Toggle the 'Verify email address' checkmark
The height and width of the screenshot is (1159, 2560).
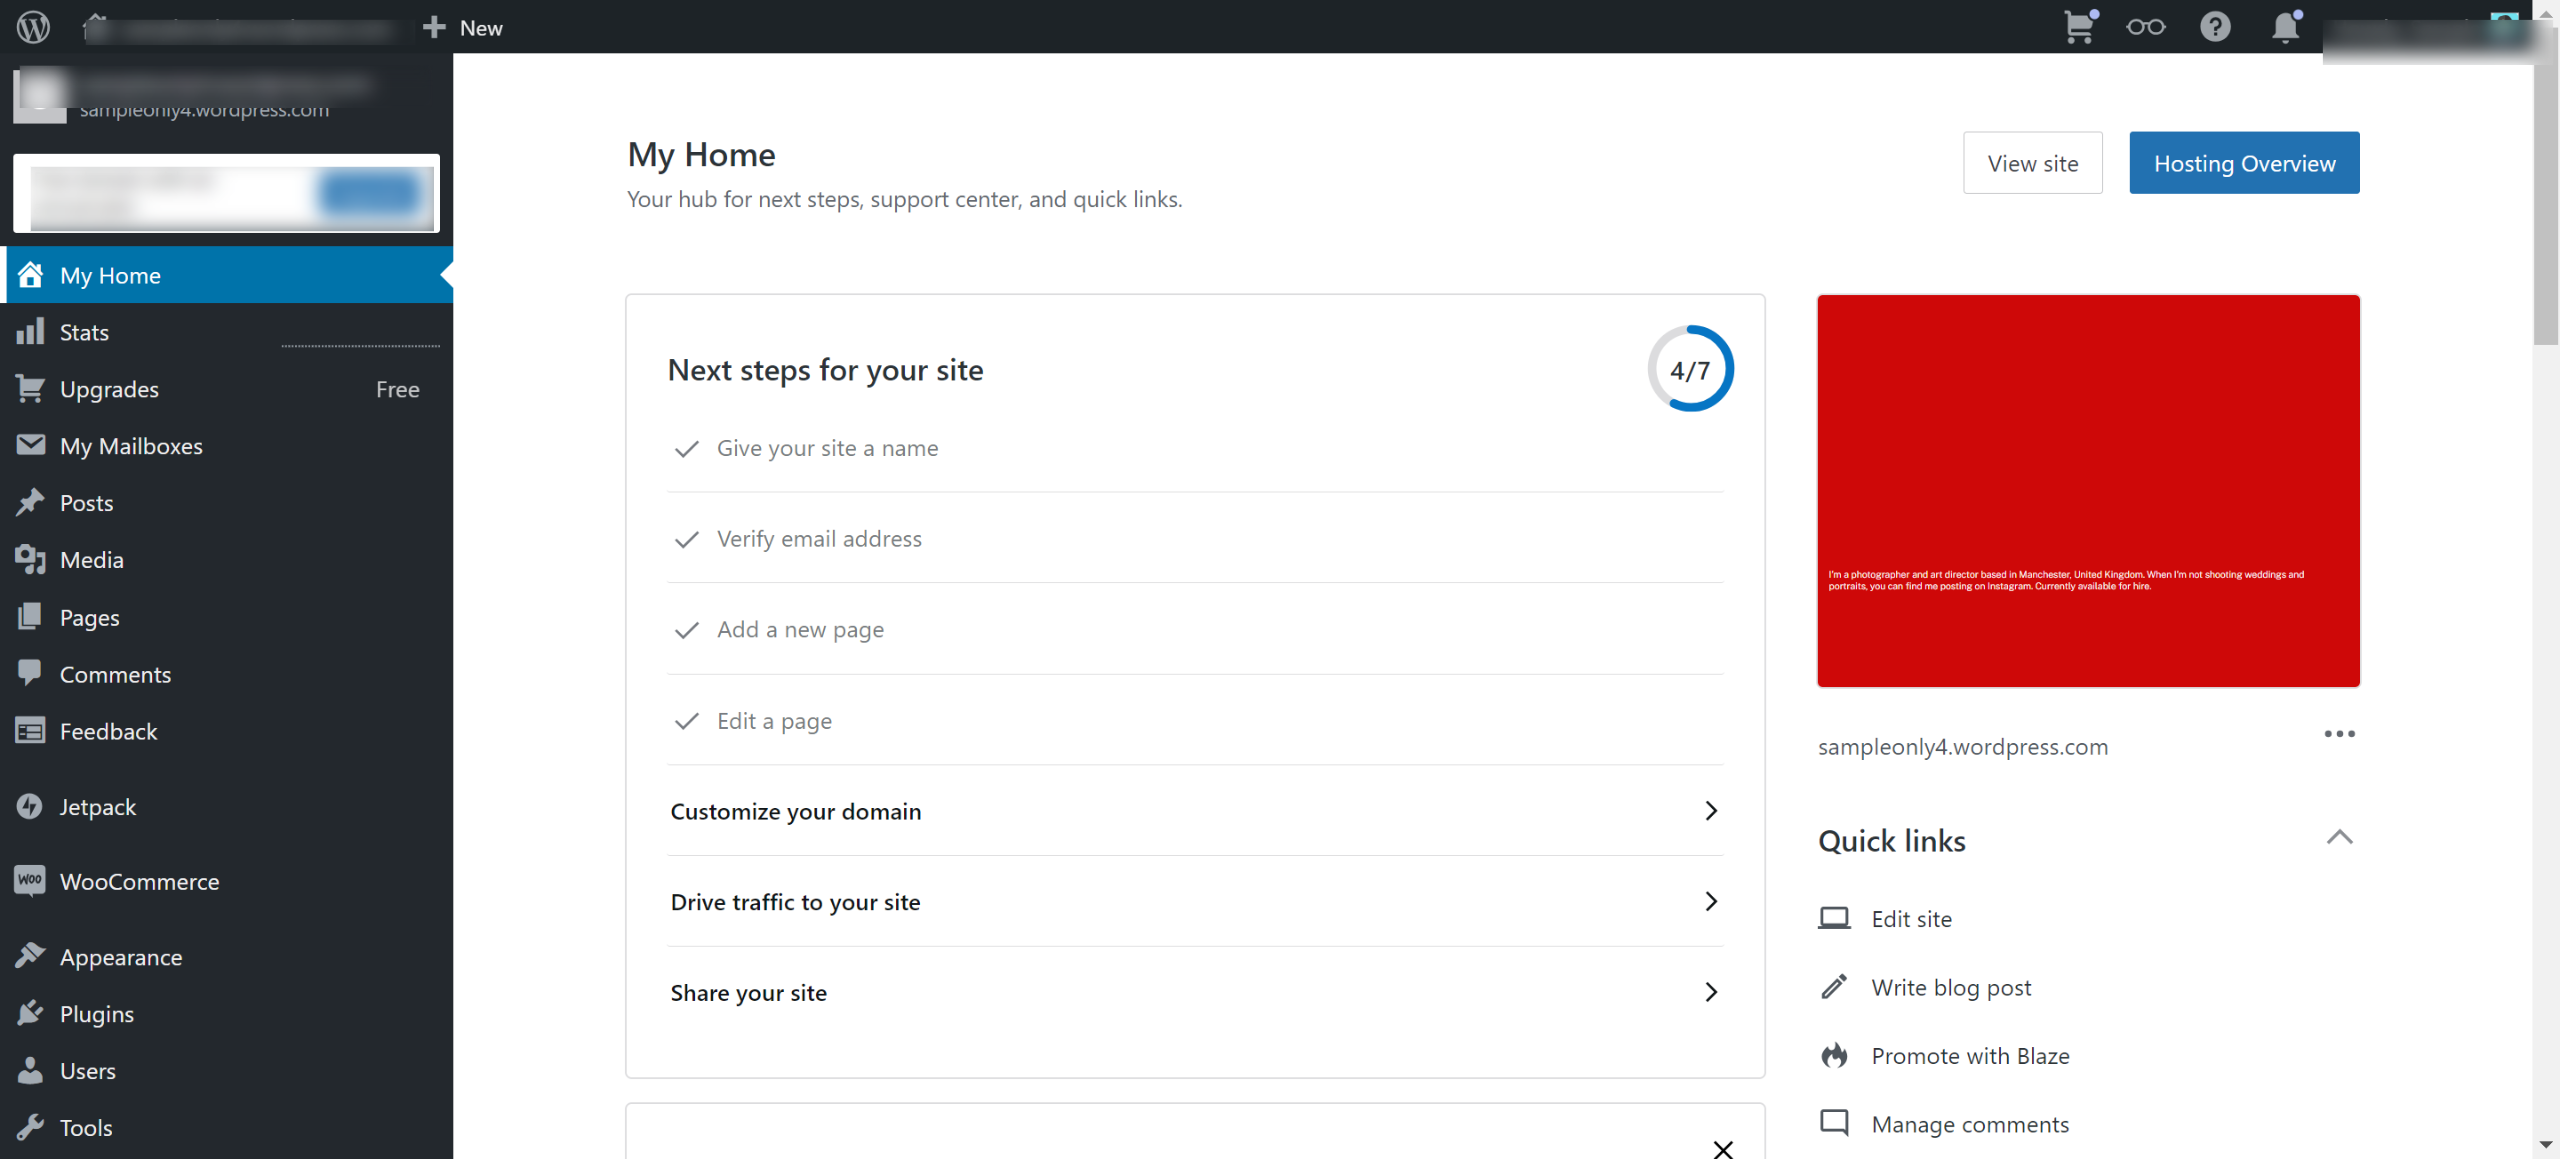click(x=686, y=540)
